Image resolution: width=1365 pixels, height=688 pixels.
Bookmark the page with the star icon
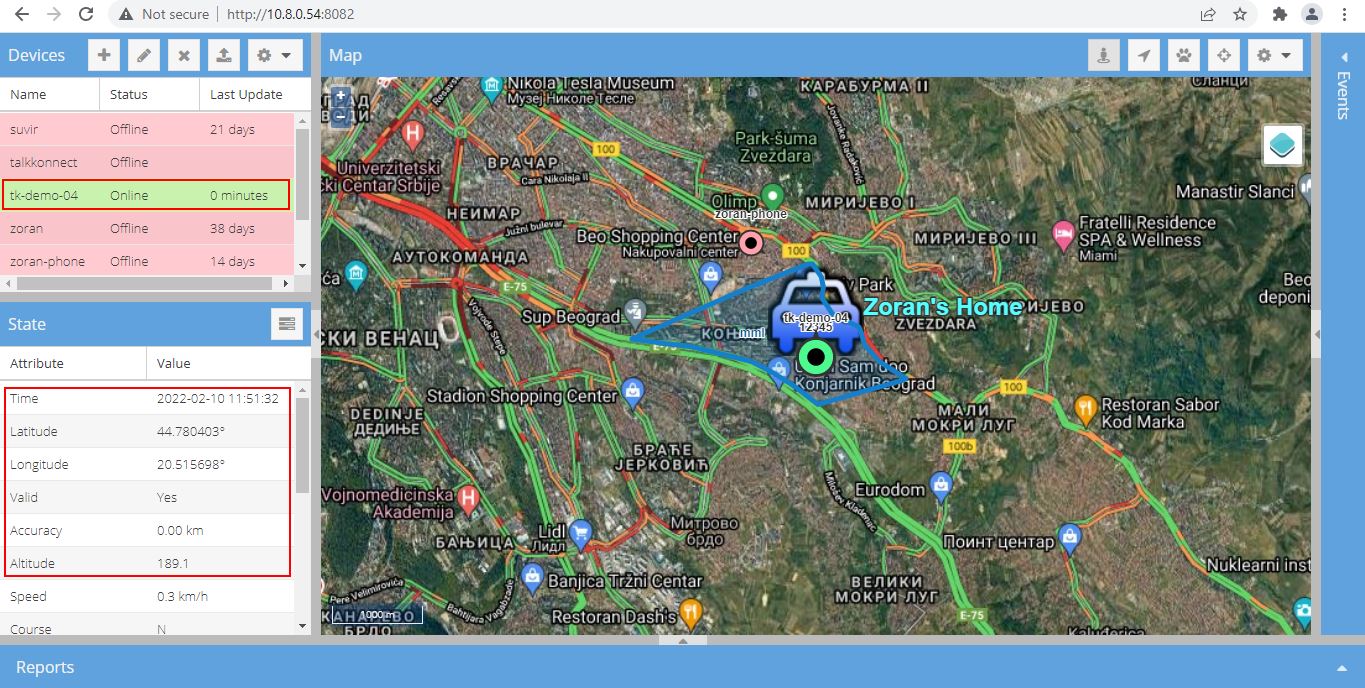[1240, 14]
